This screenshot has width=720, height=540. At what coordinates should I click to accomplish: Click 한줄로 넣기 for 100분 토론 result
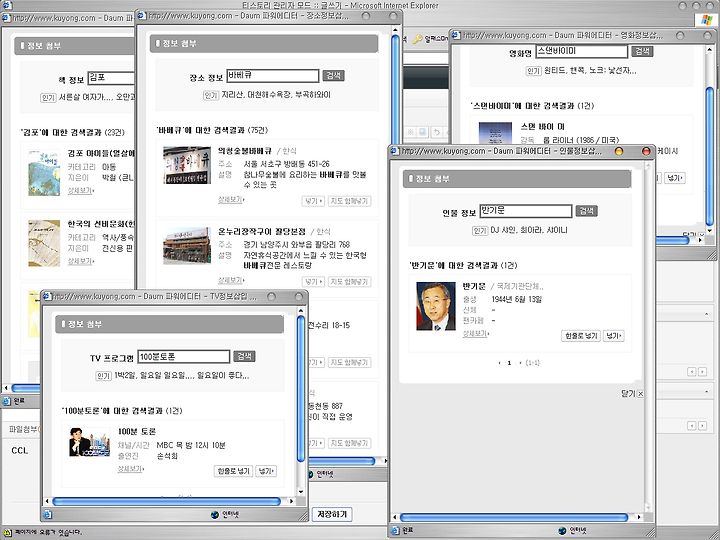coord(233,471)
